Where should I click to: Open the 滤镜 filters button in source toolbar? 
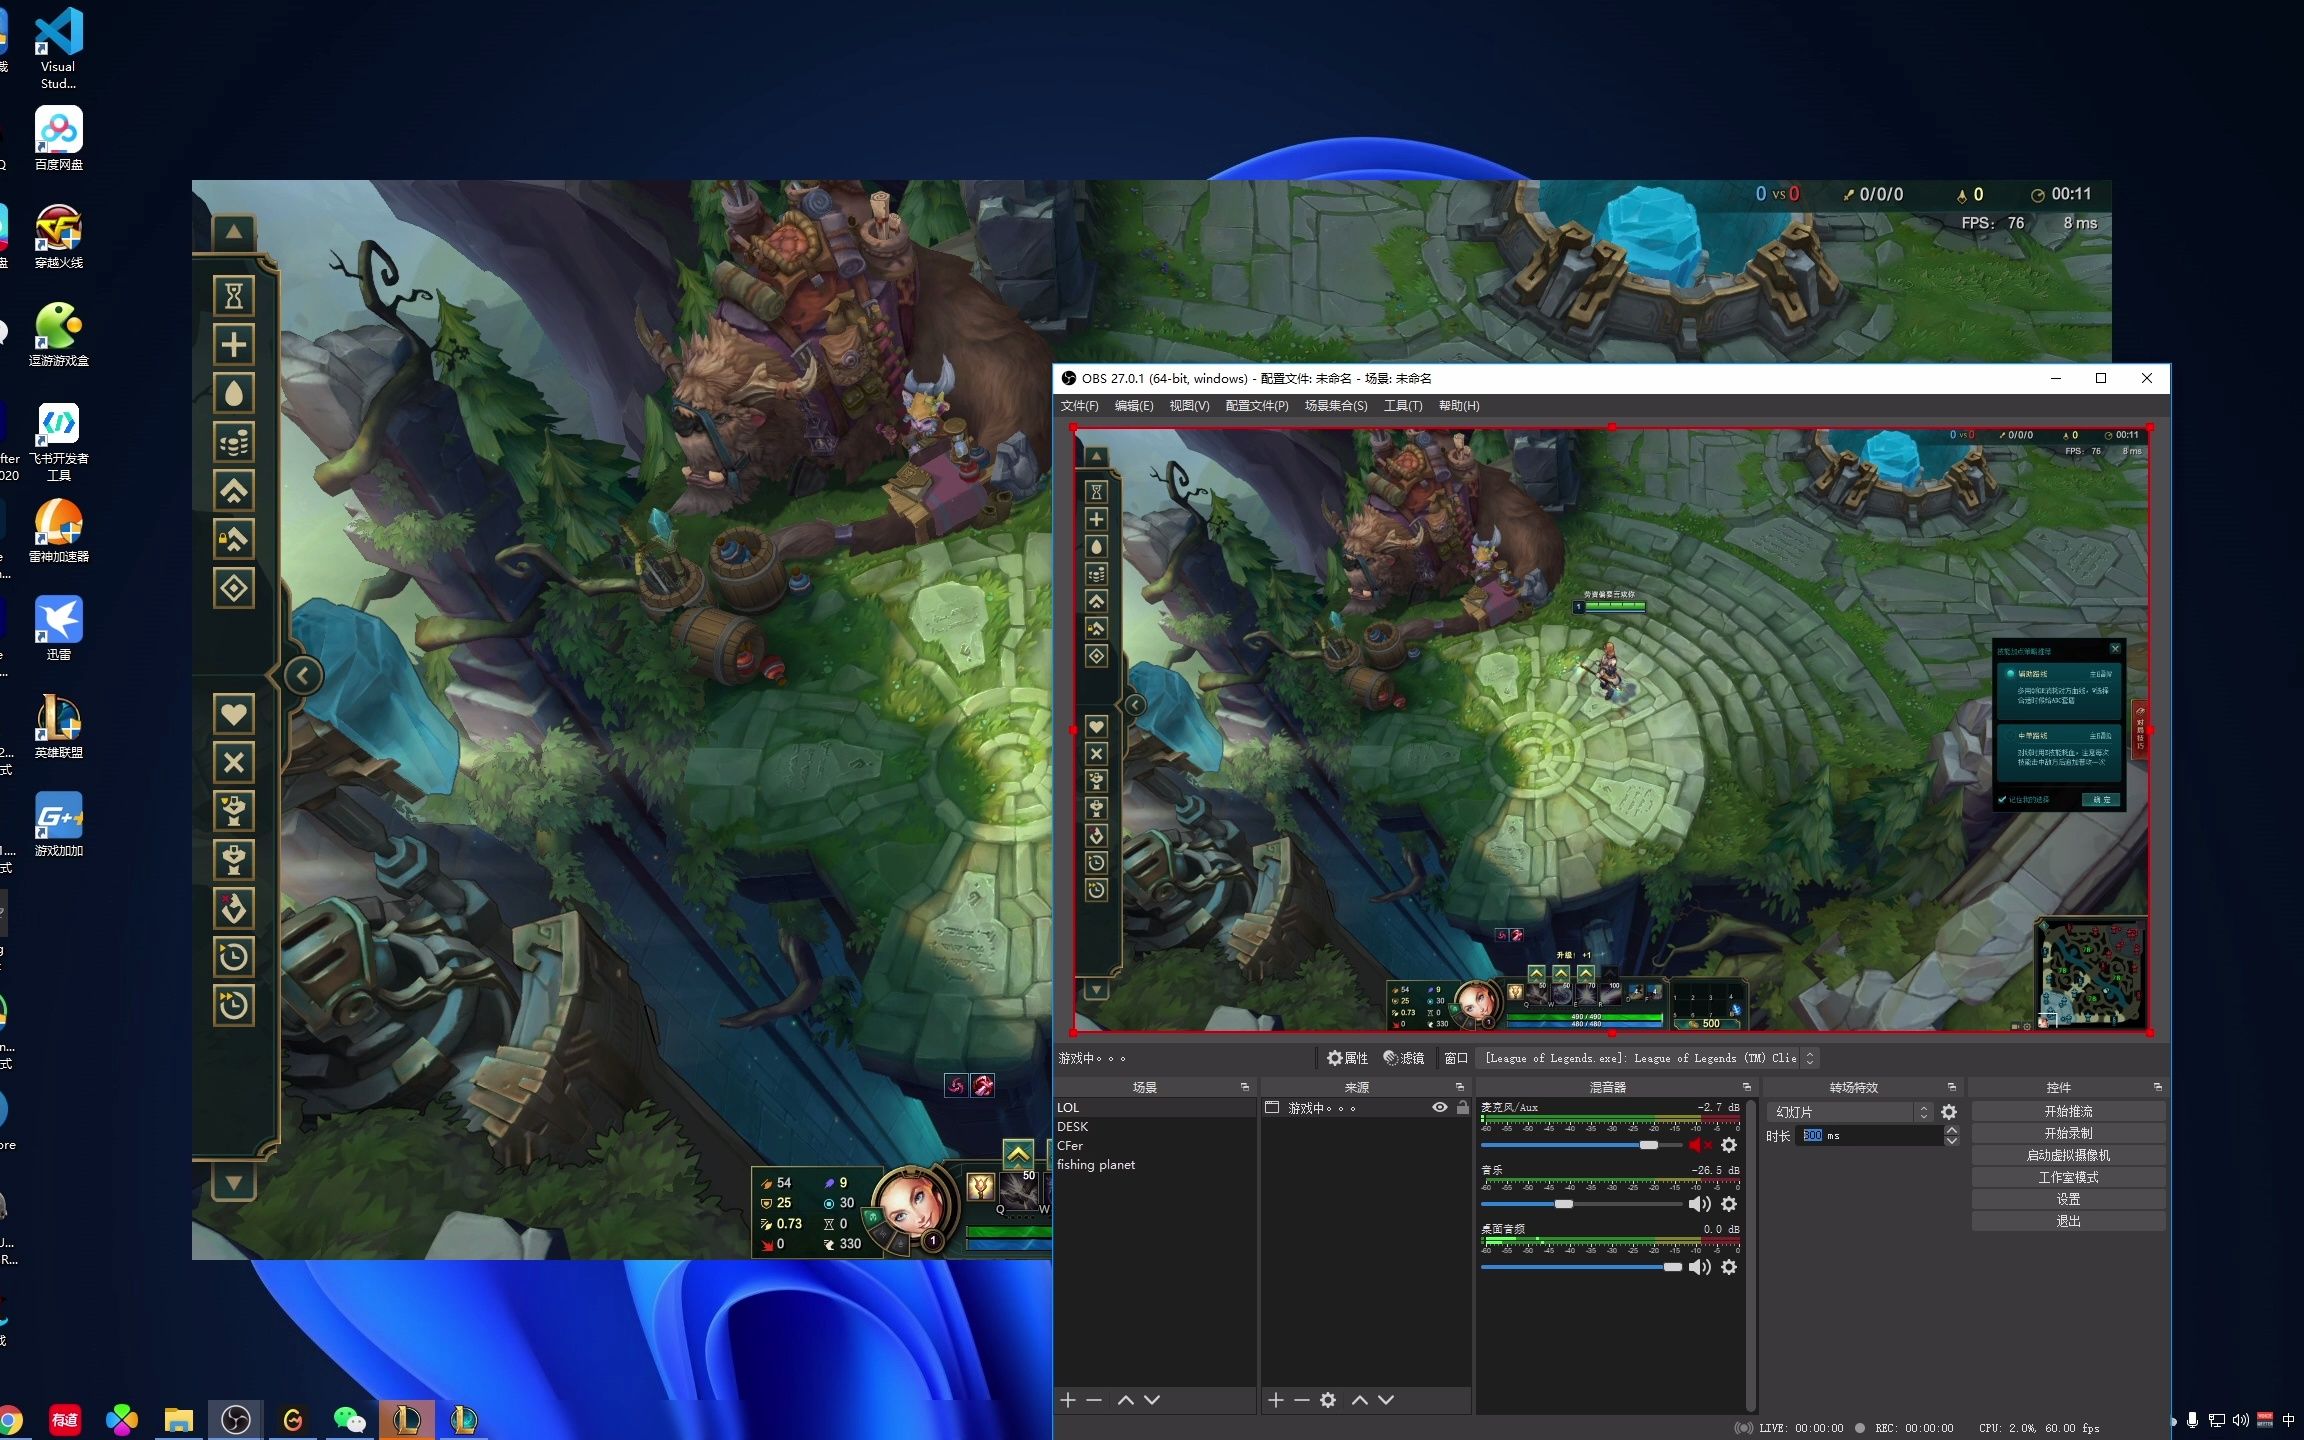click(x=1403, y=1058)
